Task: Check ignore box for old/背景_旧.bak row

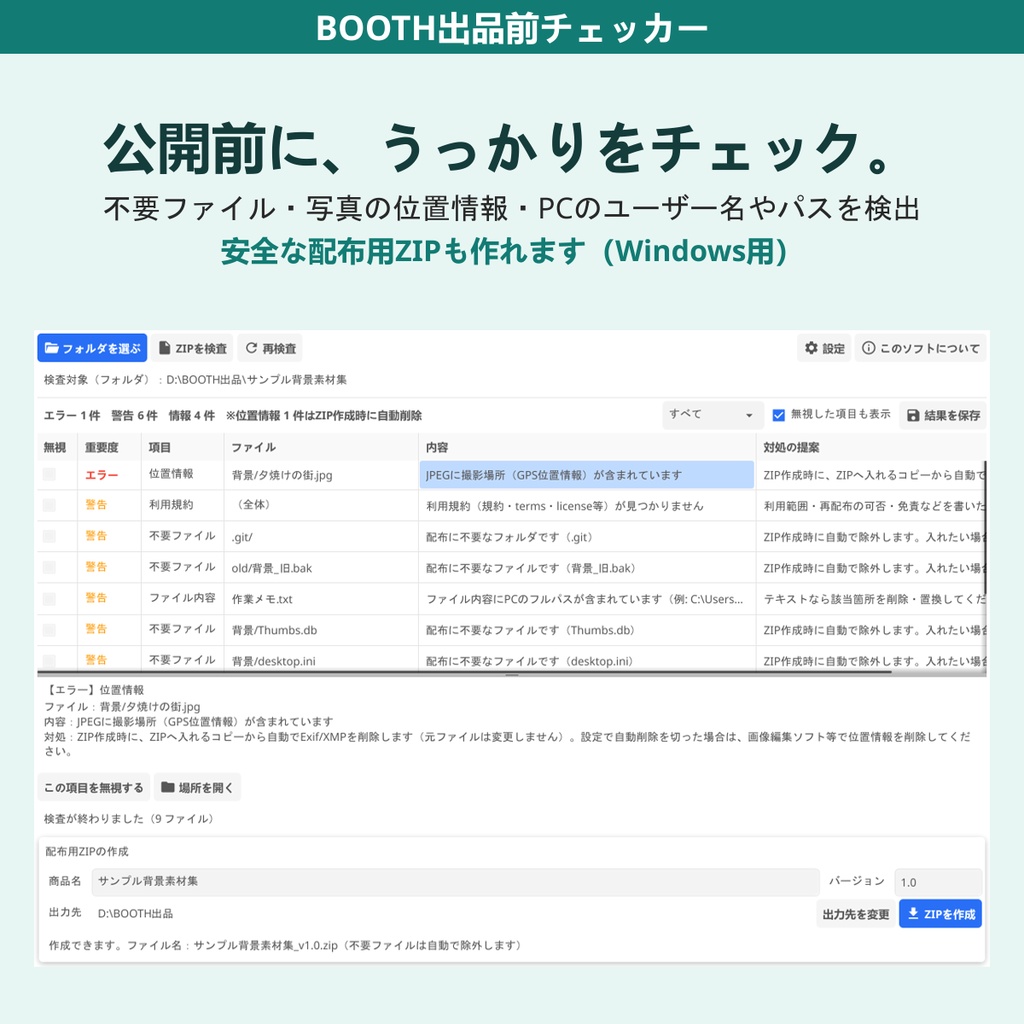Action: pyautogui.click(x=49, y=568)
